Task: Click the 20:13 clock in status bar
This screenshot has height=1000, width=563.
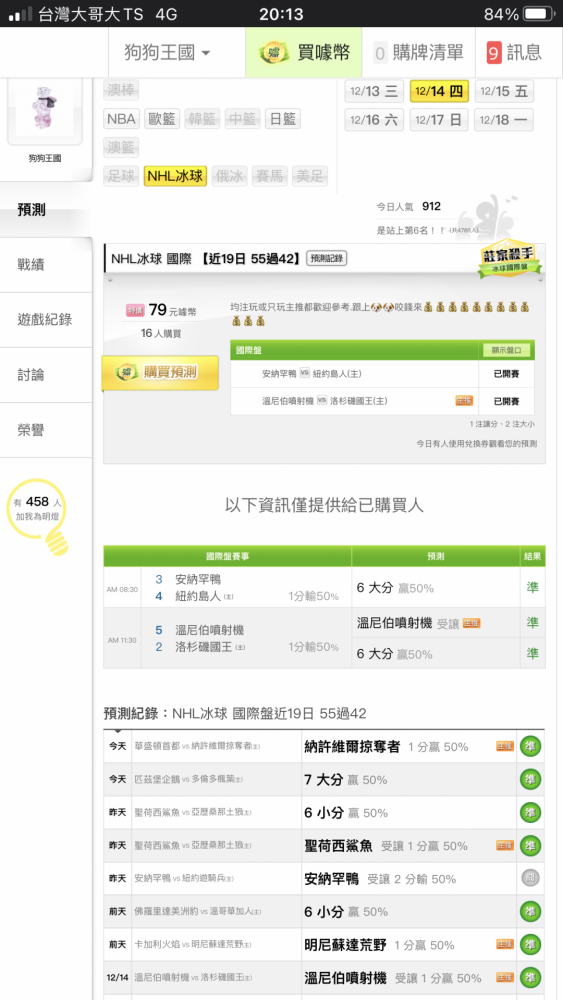Action: point(281,14)
